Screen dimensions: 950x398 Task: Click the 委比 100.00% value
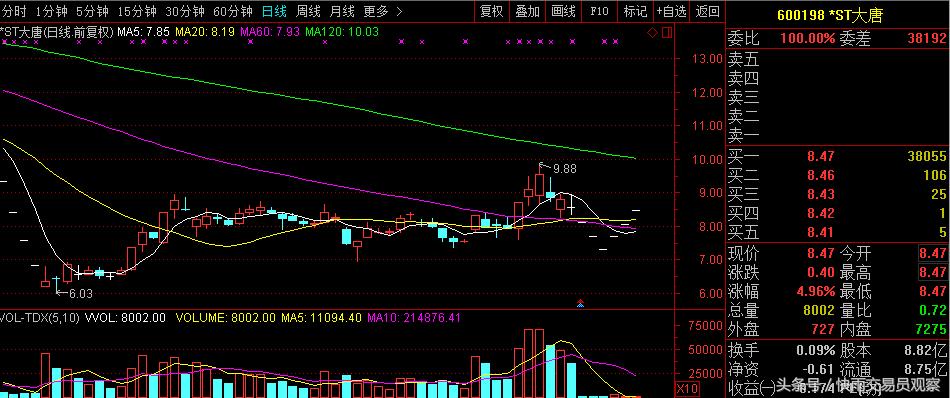(808, 39)
